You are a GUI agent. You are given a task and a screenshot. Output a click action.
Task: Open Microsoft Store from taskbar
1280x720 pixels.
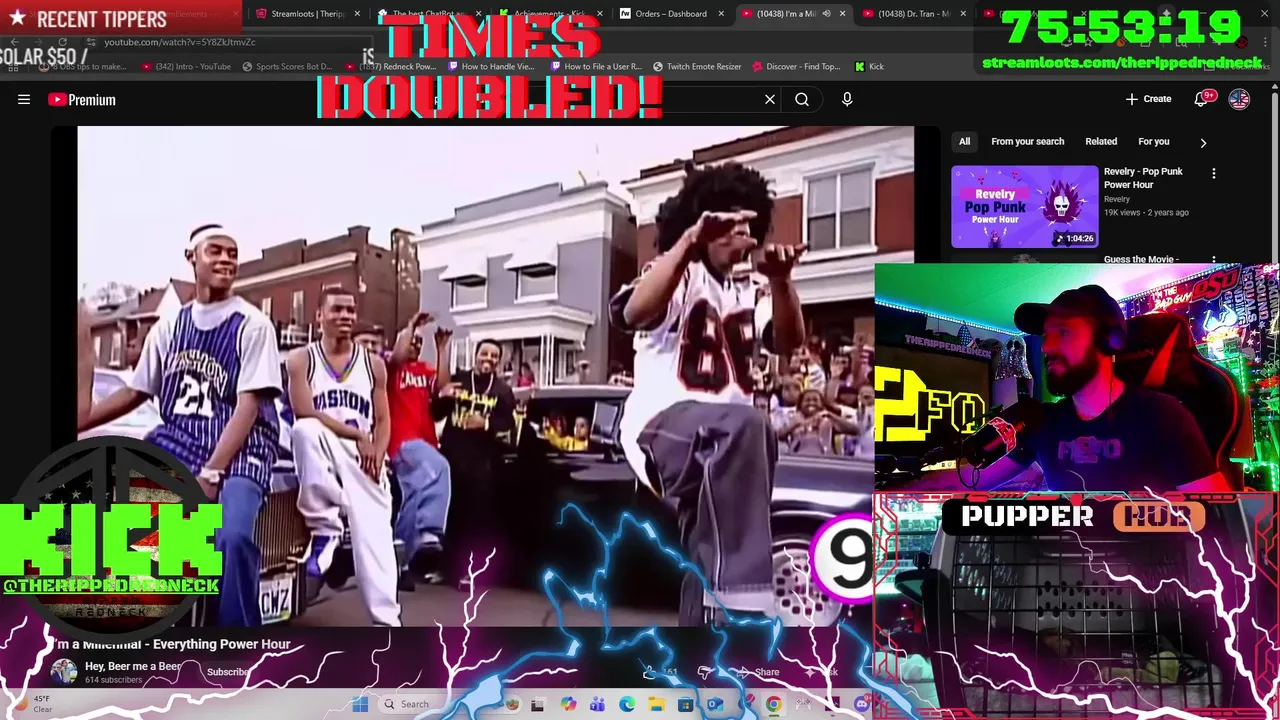click(685, 704)
